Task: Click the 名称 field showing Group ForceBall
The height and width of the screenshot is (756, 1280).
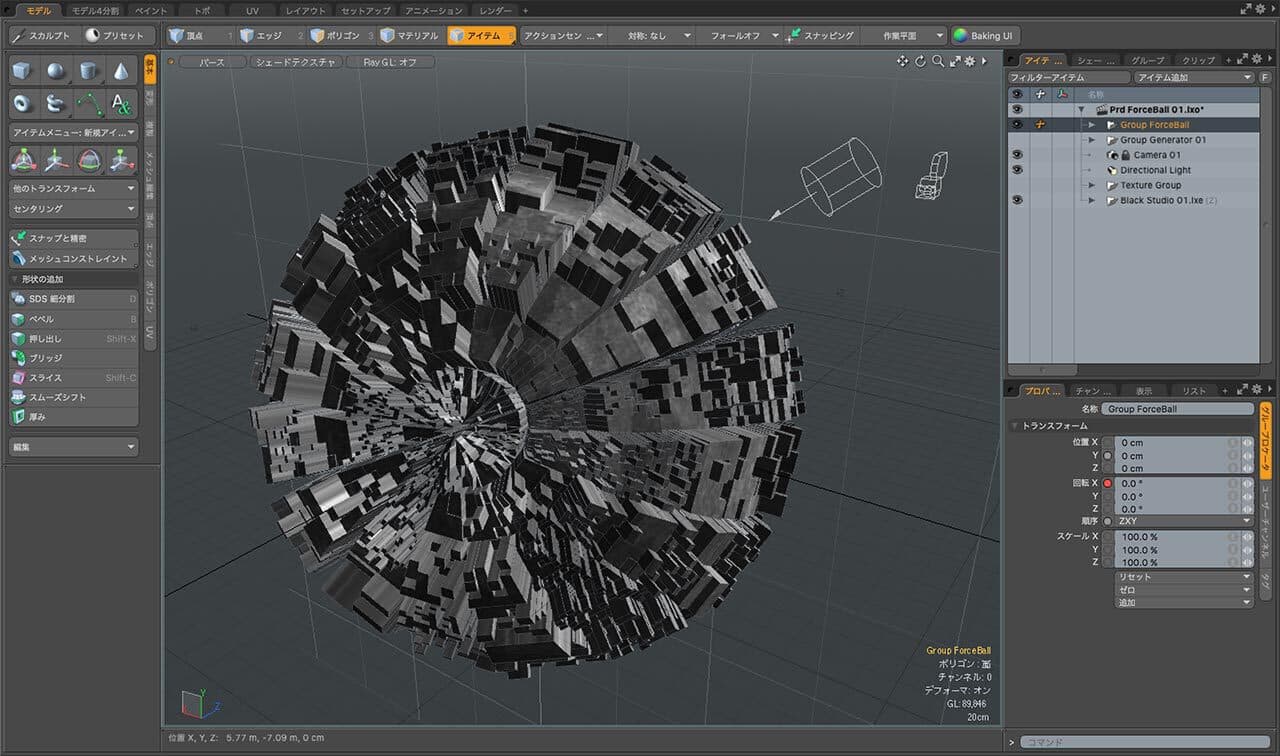Action: tap(1178, 409)
